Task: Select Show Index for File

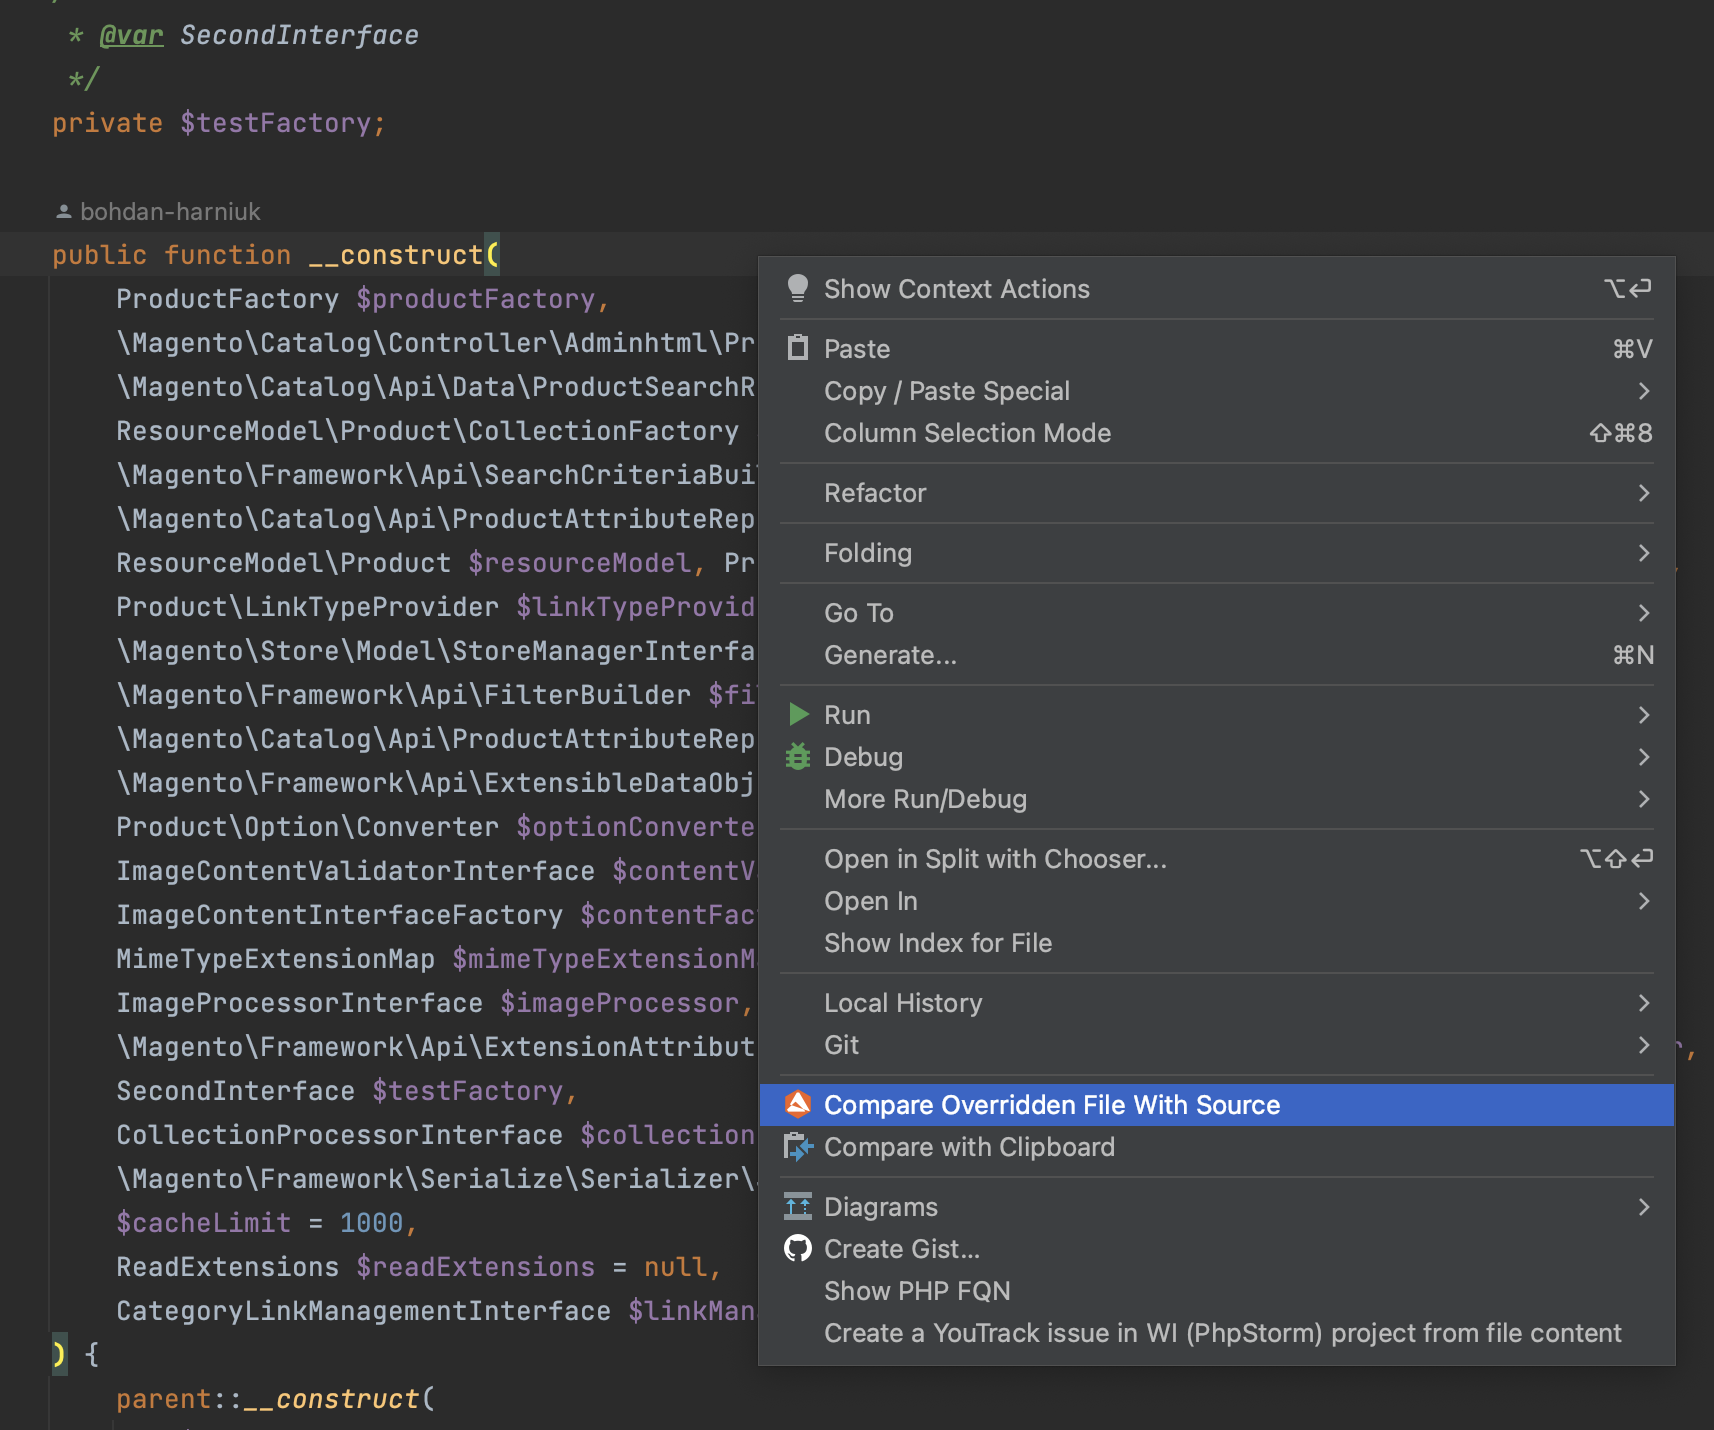Action: click(x=1216, y=943)
